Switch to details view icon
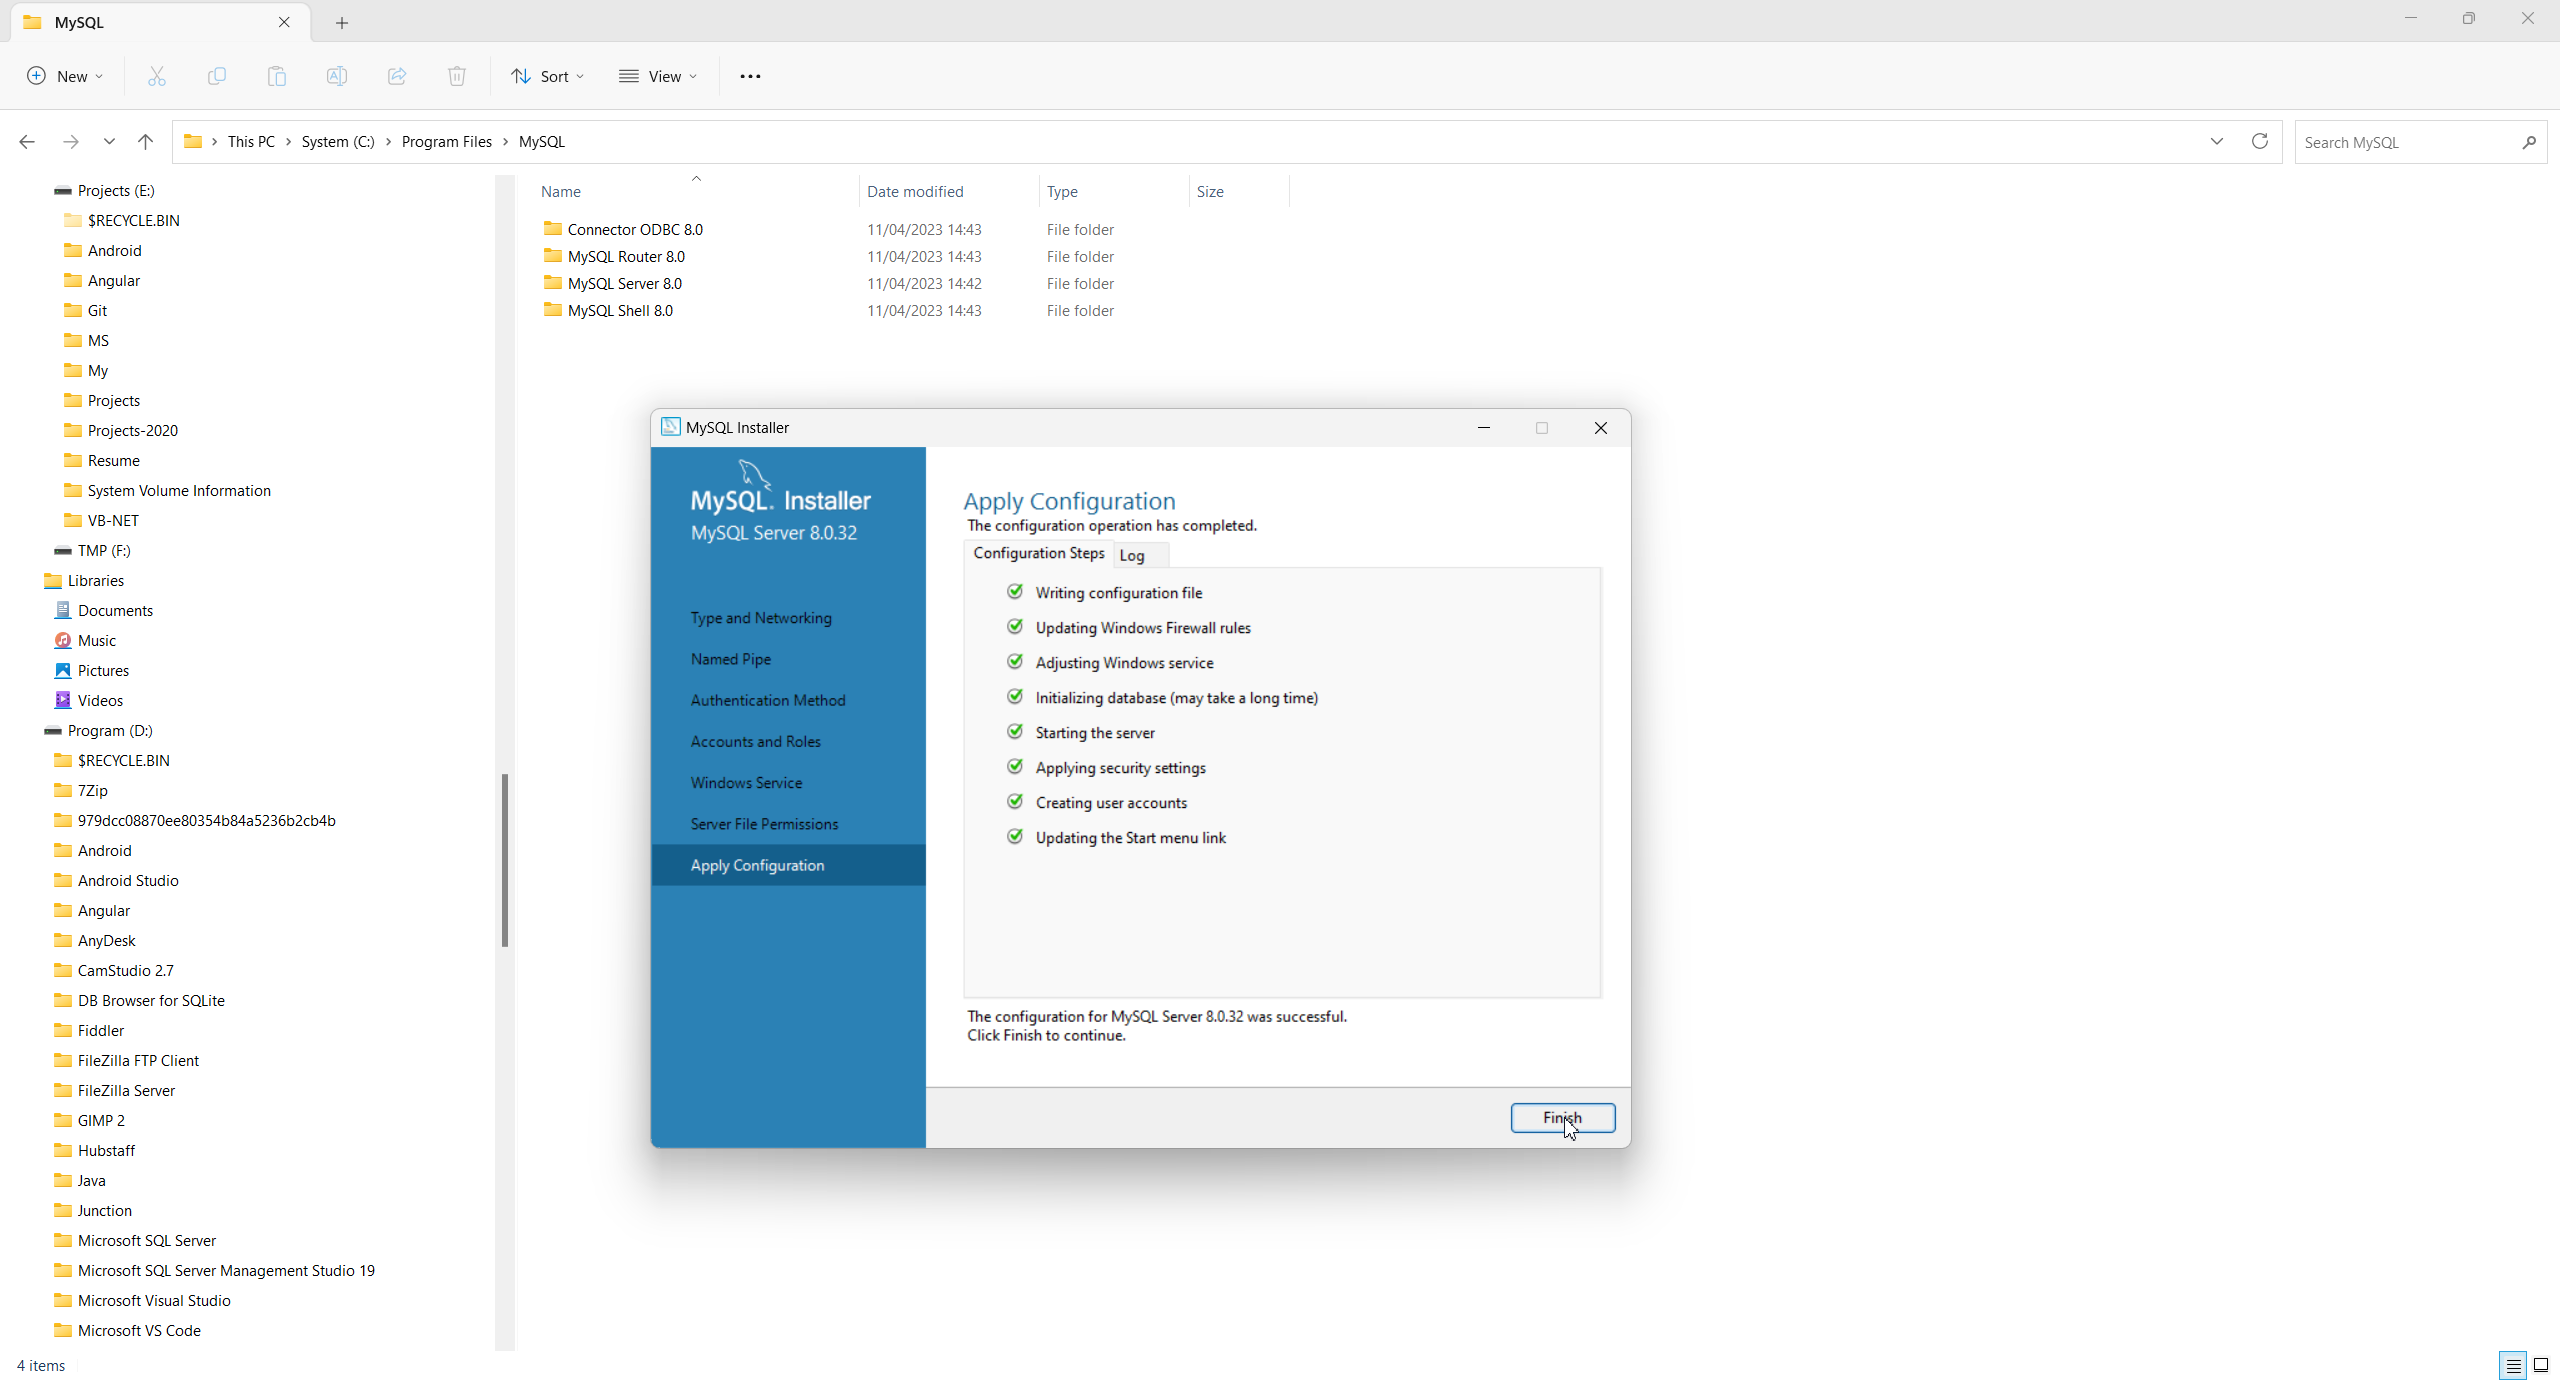This screenshot has width=2560, height=1380. click(2513, 1364)
